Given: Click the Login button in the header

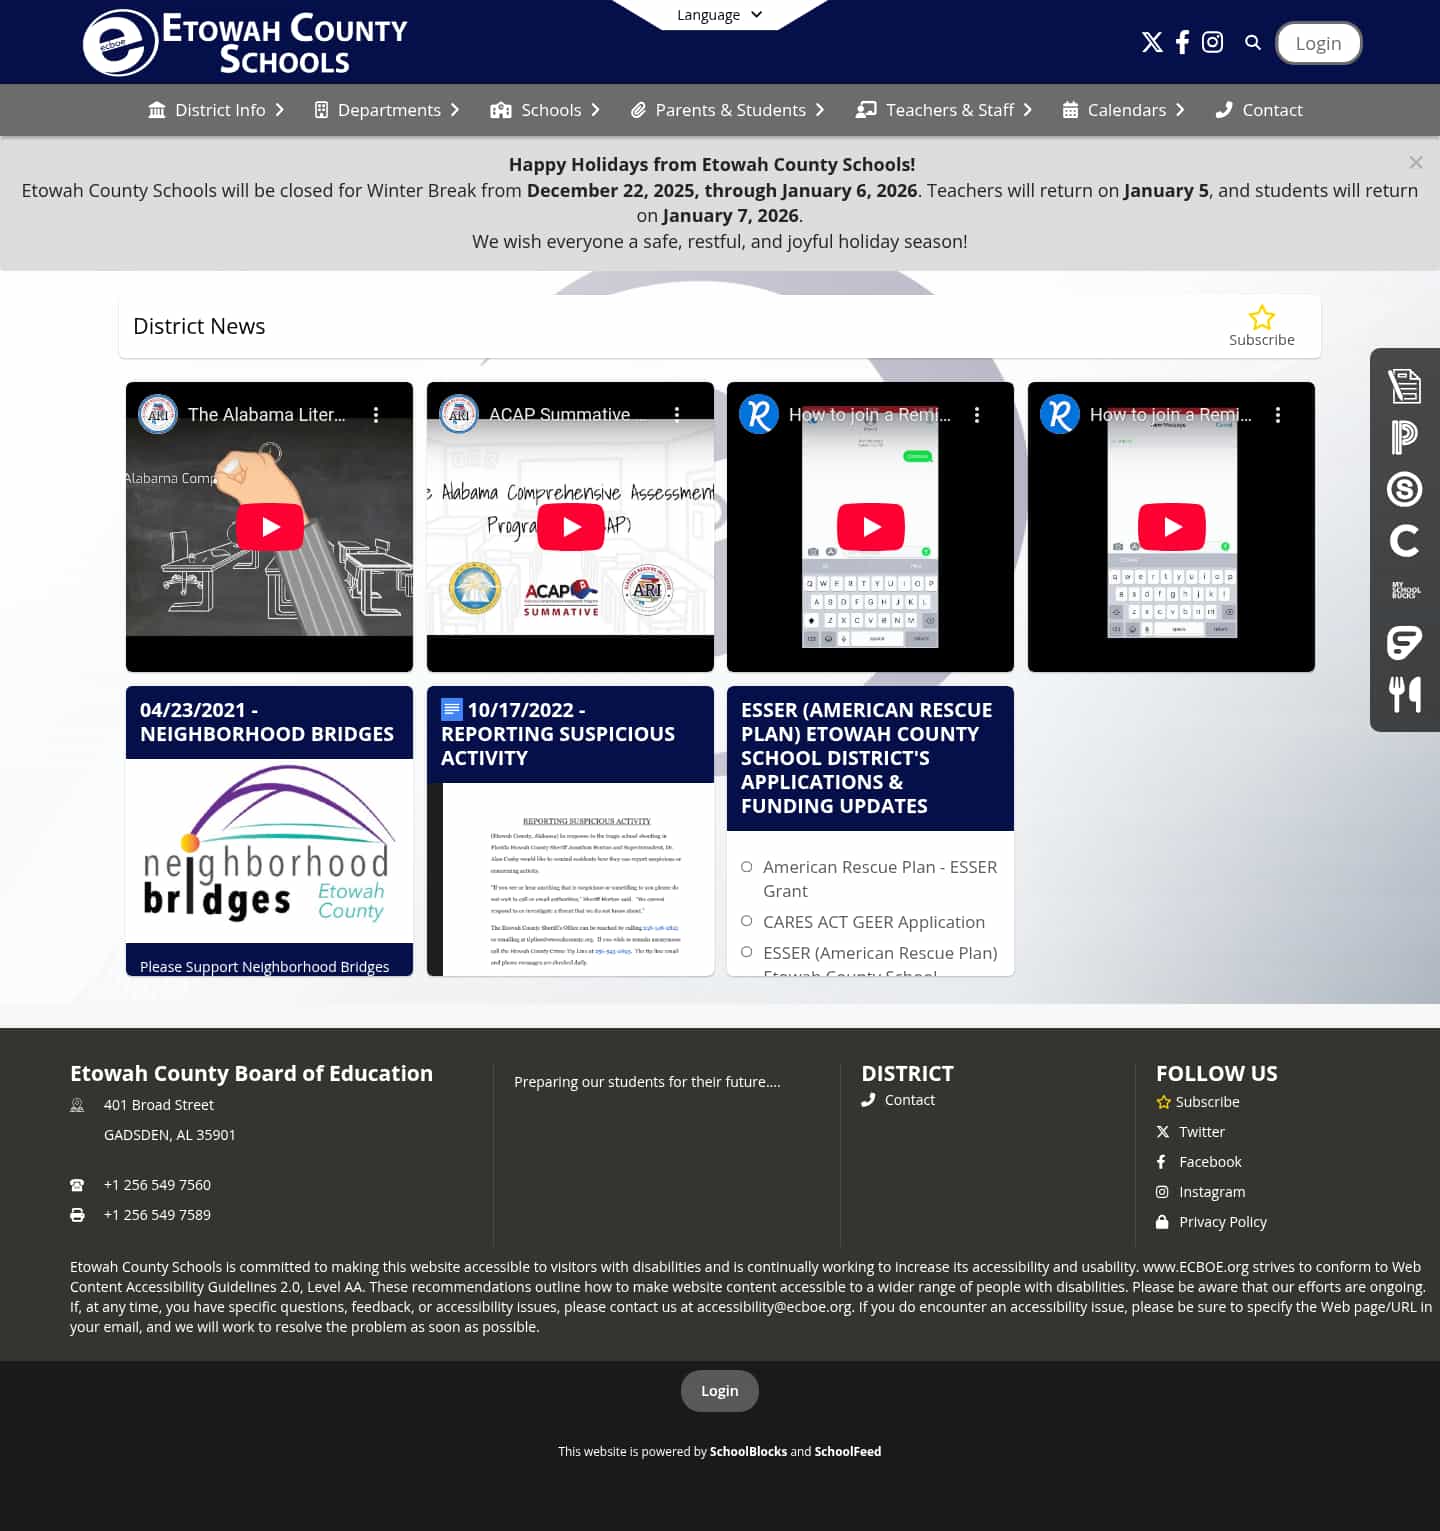Looking at the screenshot, I should (x=1318, y=43).
